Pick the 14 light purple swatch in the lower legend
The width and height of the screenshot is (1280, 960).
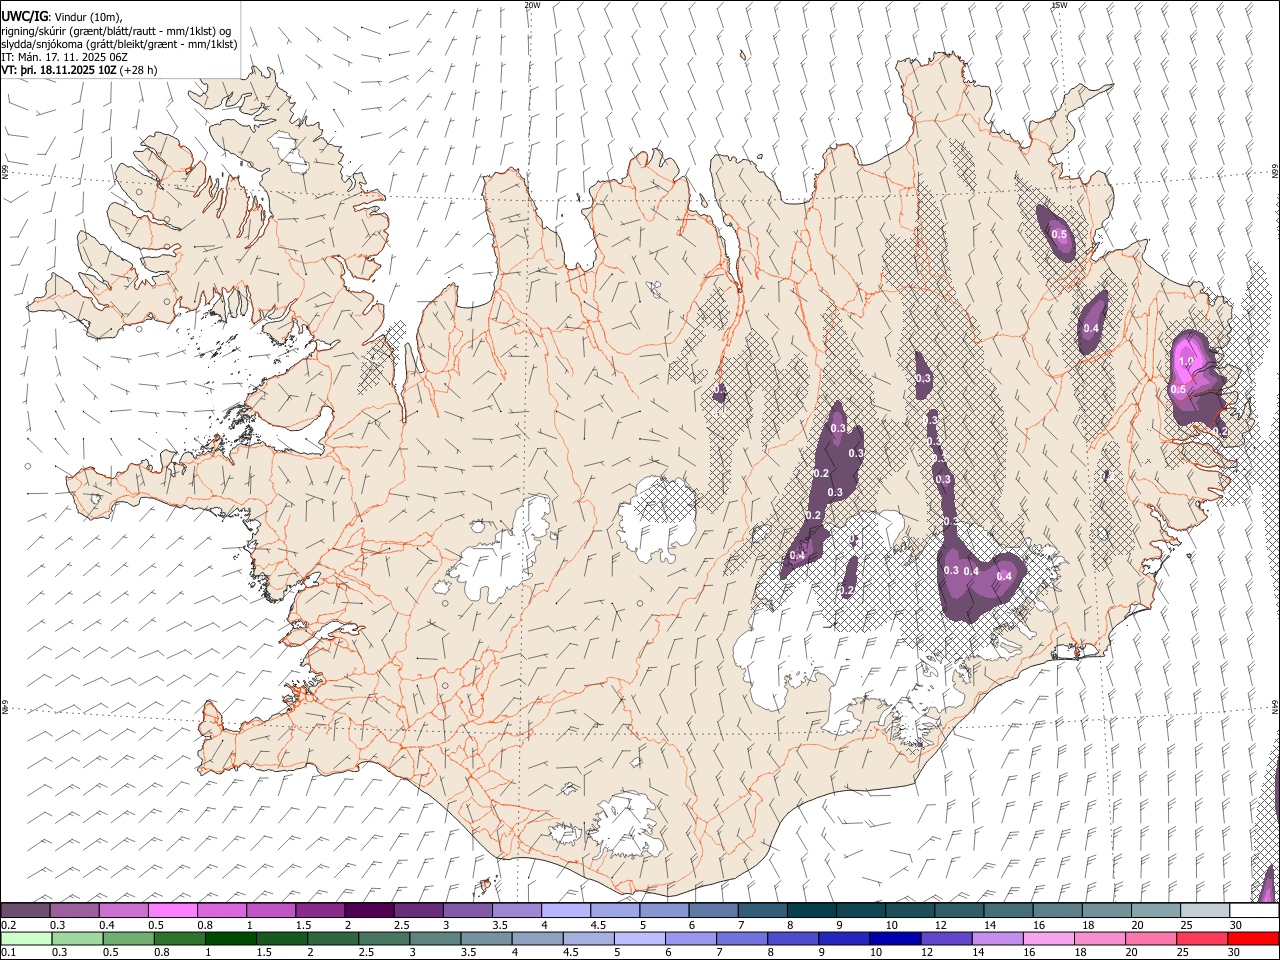[x=998, y=938]
